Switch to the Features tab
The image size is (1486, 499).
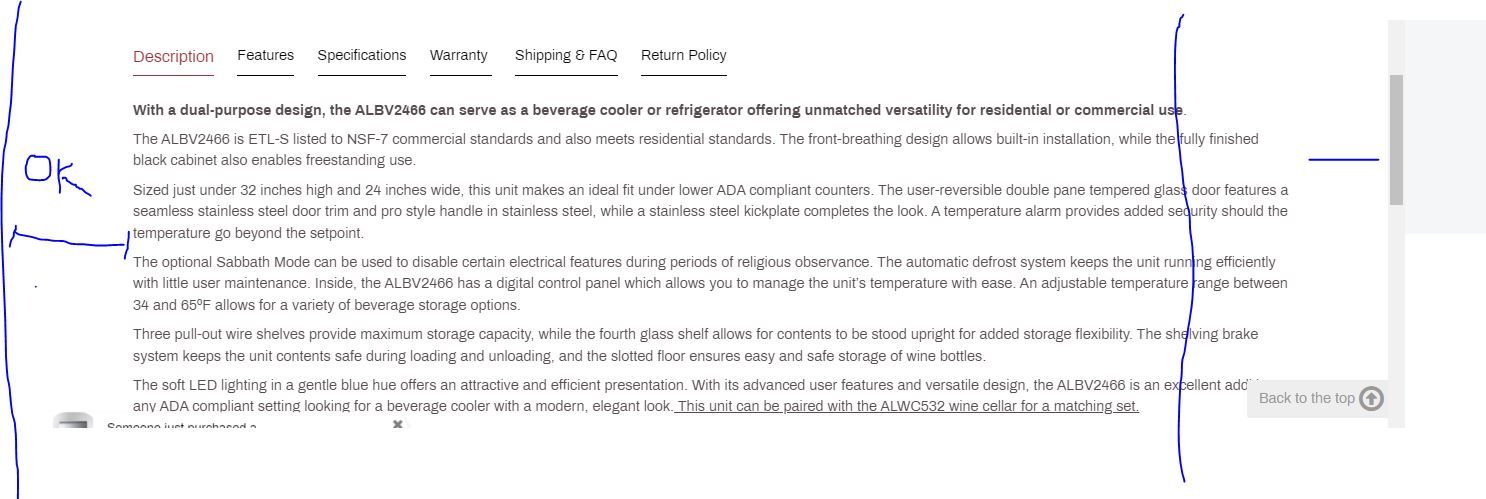[x=265, y=55]
